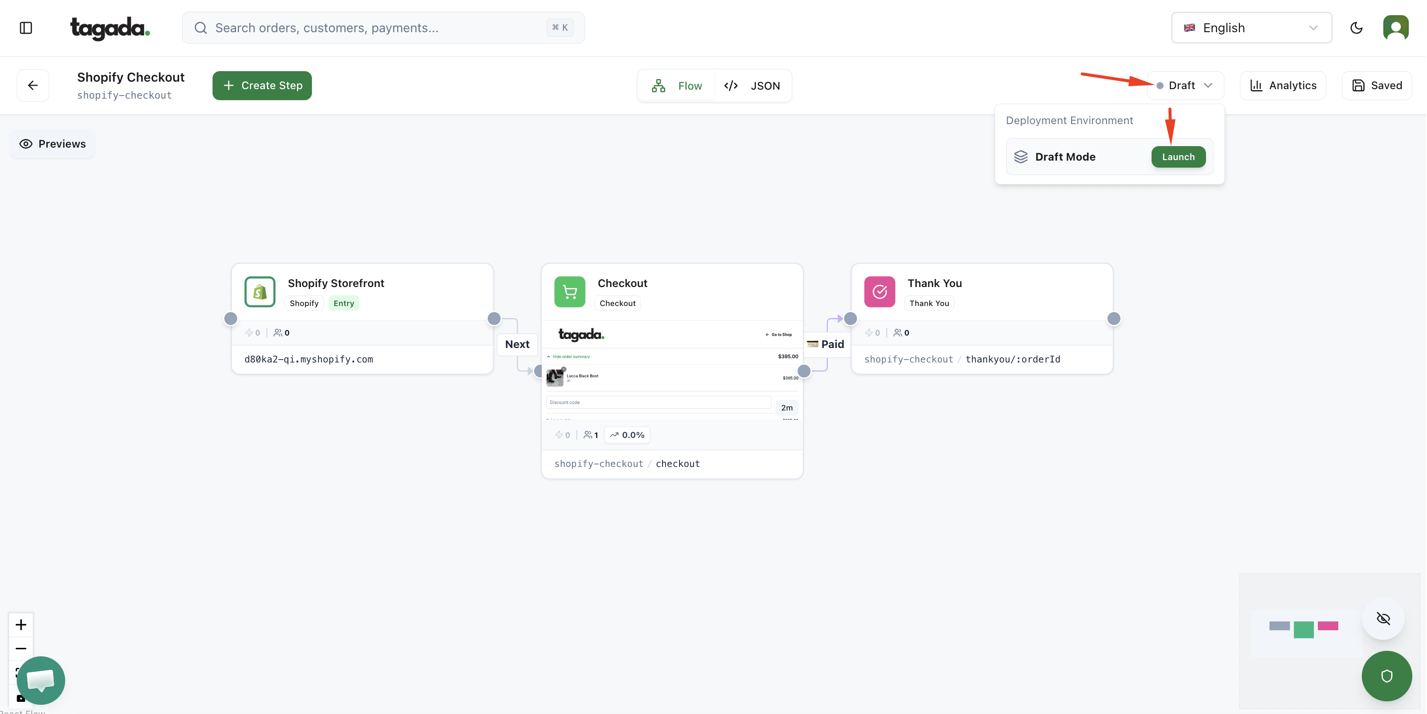Image resolution: width=1427 pixels, height=714 pixels.
Task: Open the user profile avatar
Action: [1395, 28]
